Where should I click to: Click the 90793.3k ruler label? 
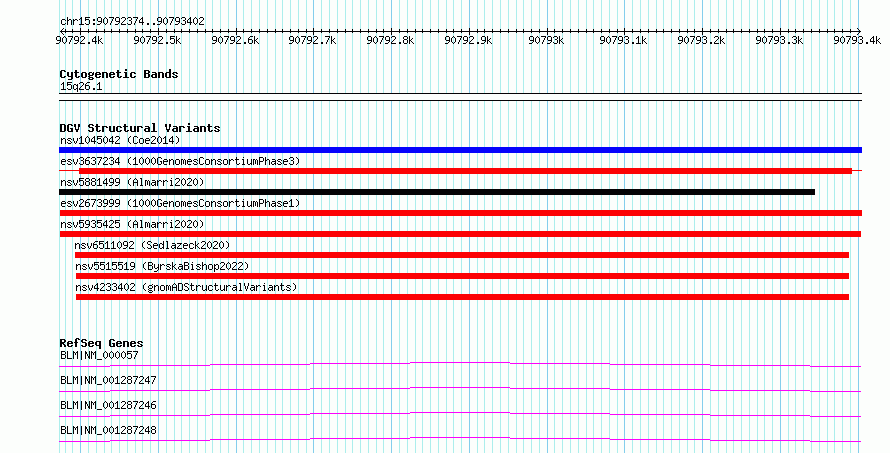[x=779, y=40]
